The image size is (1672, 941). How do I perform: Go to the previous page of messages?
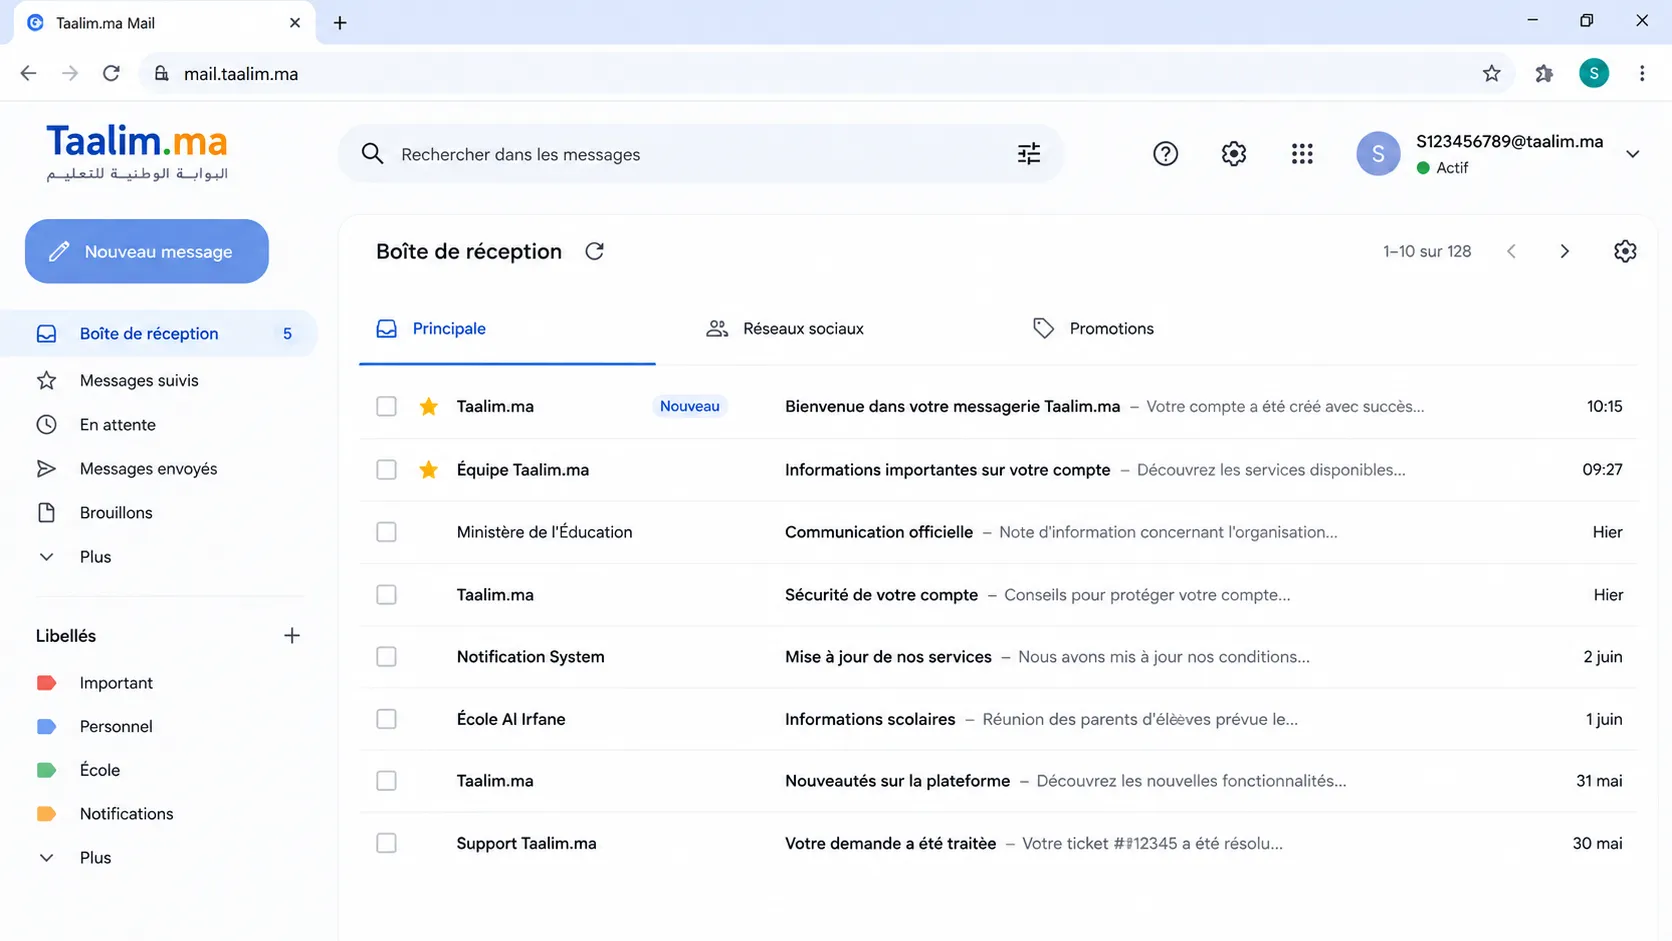pos(1511,252)
